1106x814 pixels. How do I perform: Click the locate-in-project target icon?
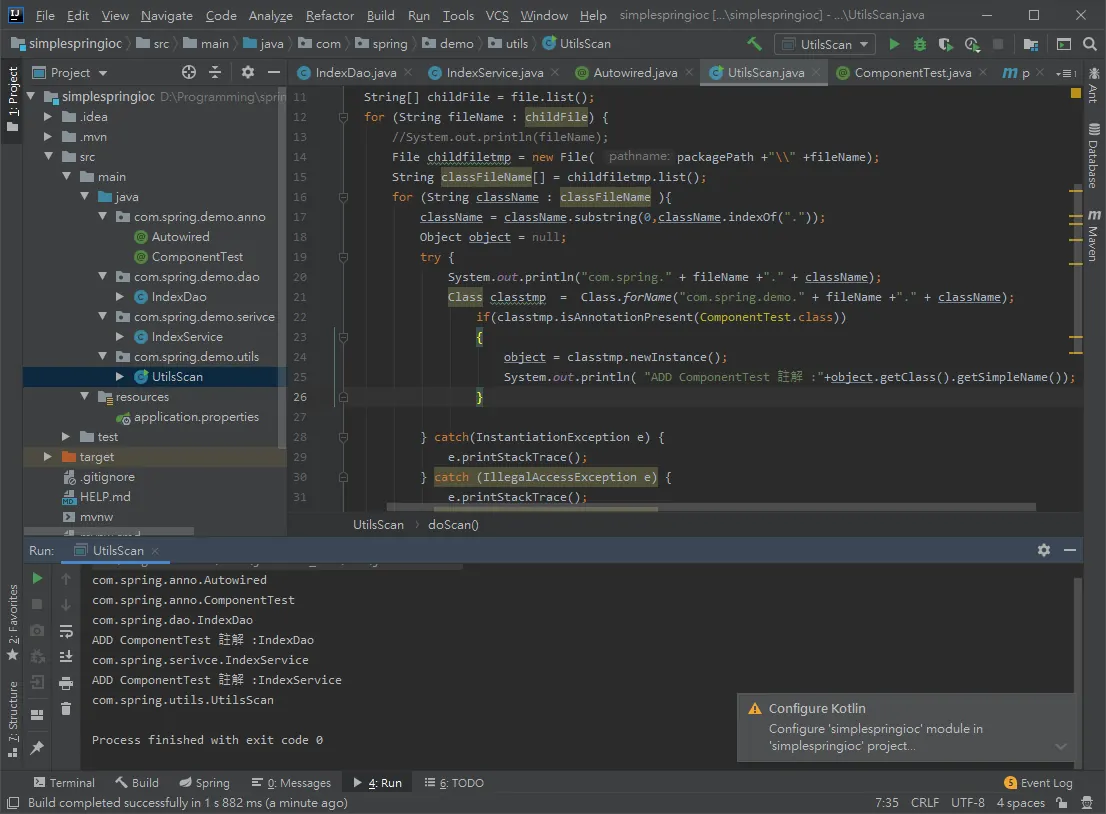tap(188, 73)
